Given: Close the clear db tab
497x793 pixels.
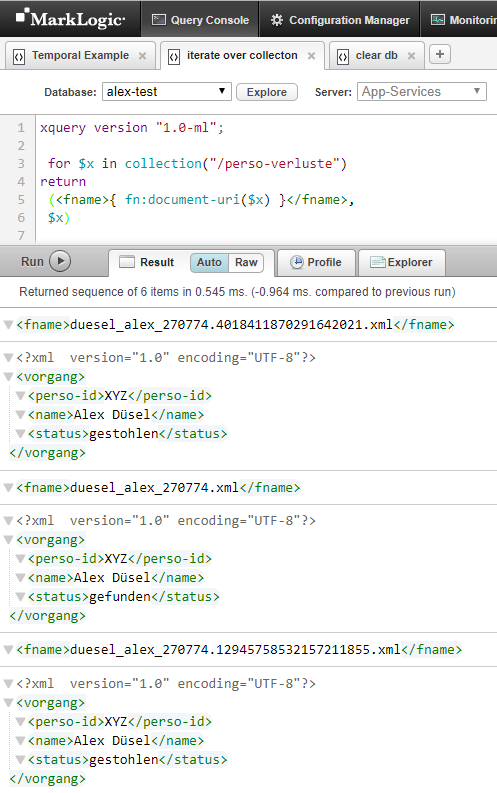Looking at the screenshot, I should point(412,56).
